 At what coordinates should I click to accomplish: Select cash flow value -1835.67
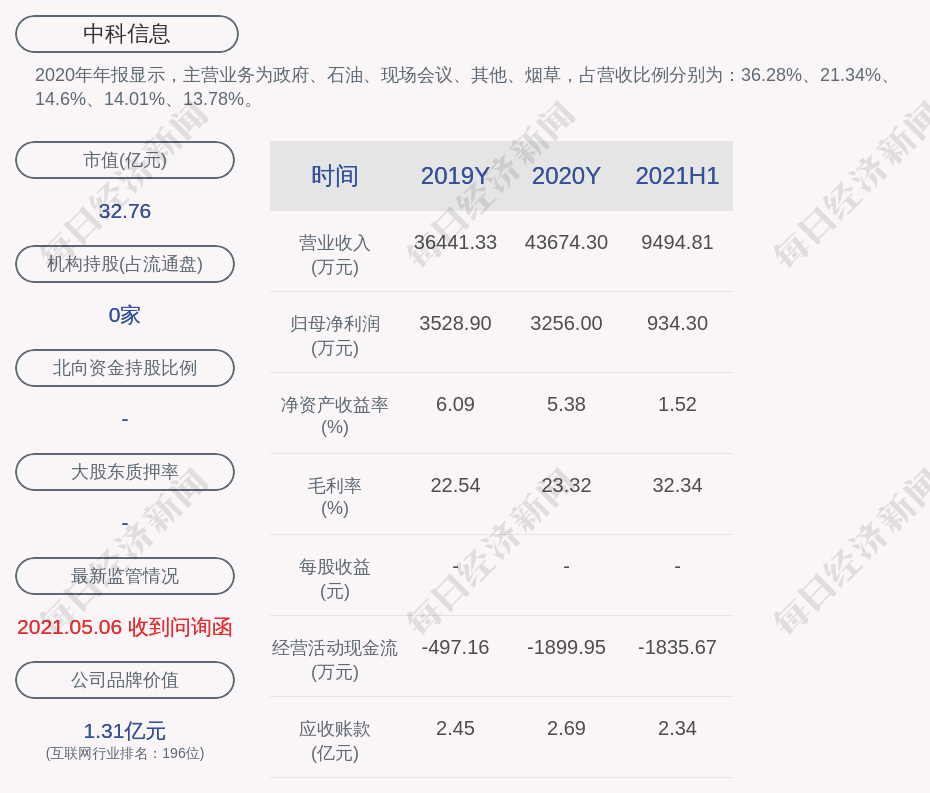click(677, 648)
